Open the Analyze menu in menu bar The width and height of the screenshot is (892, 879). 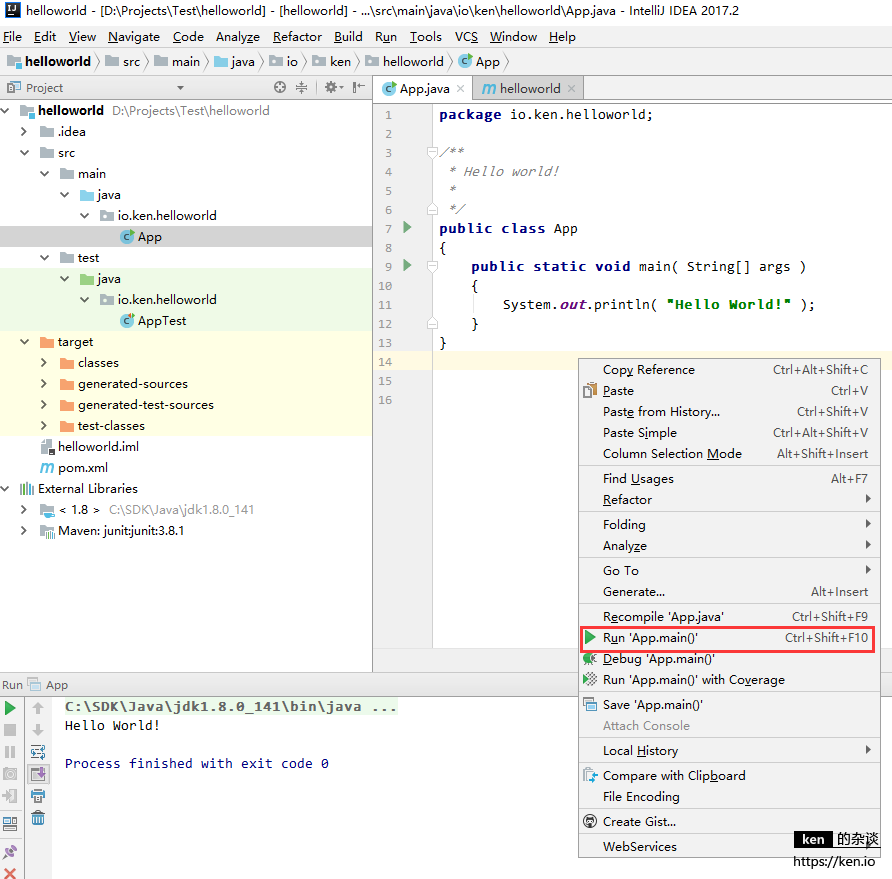click(238, 37)
